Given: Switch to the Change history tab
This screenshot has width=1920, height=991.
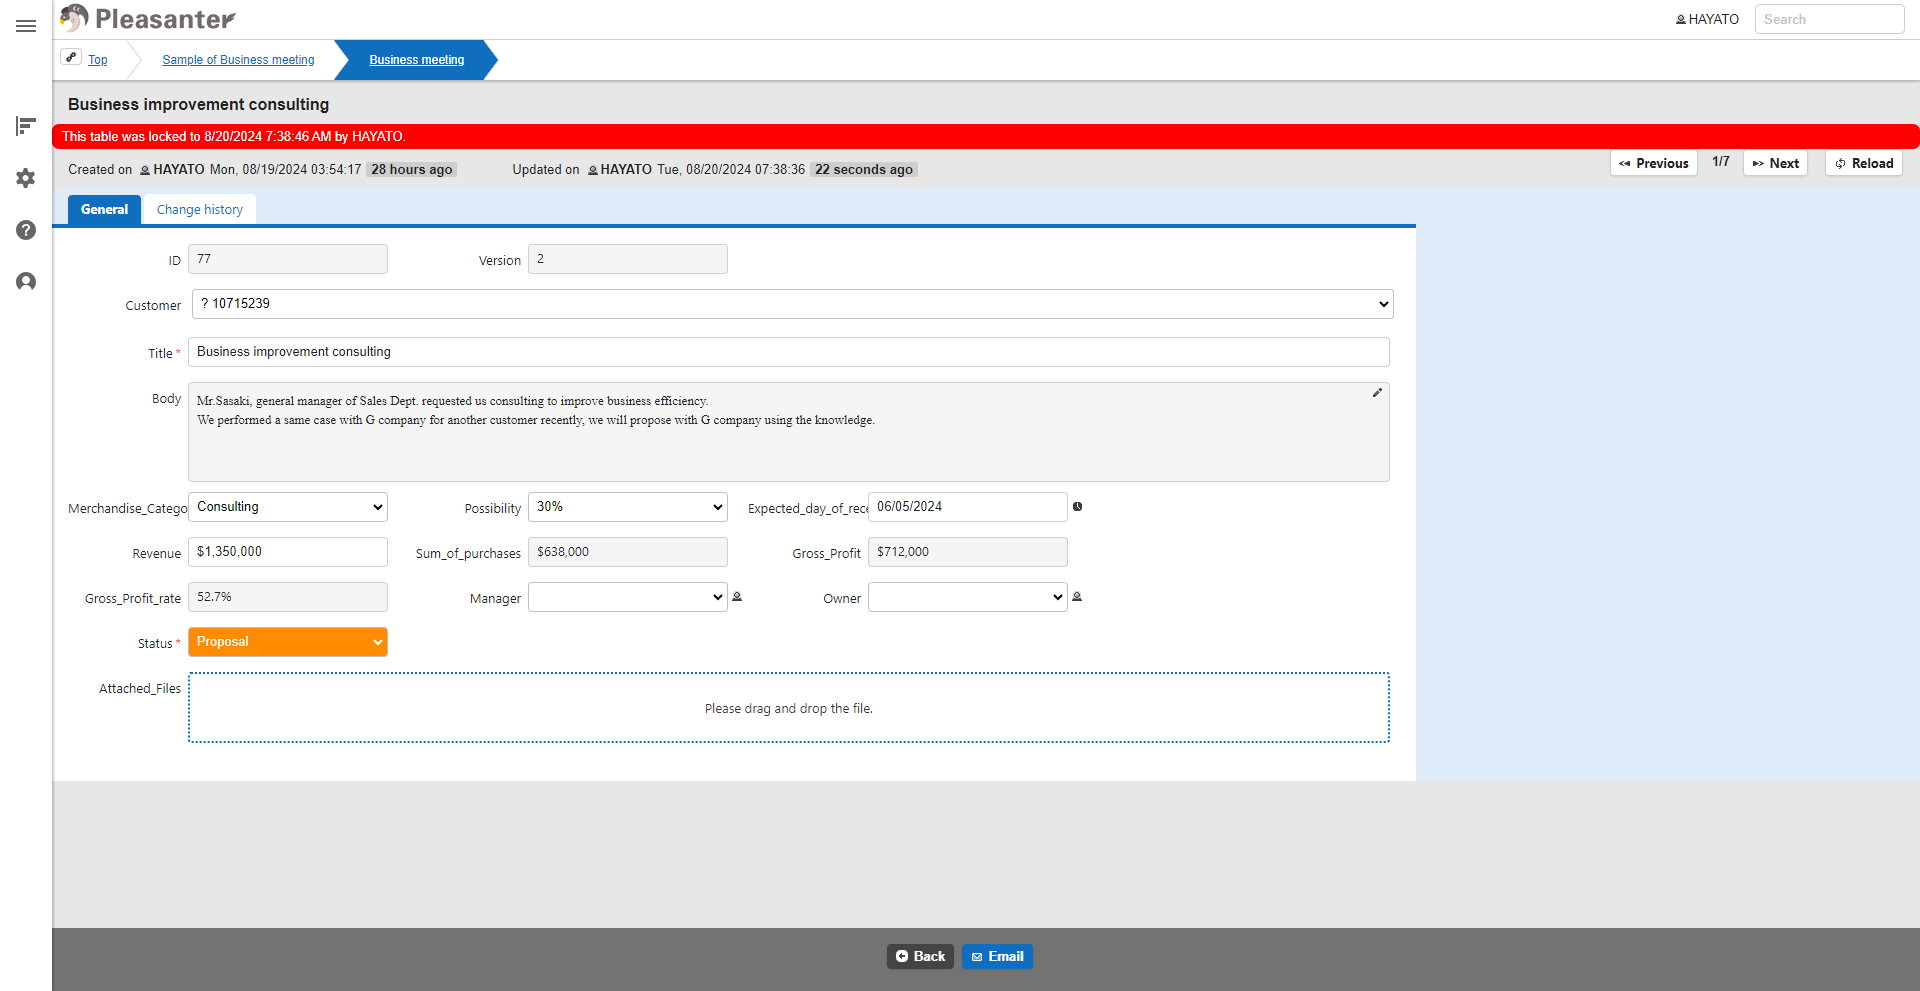Looking at the screenshot, I should [x=200, y=210].
